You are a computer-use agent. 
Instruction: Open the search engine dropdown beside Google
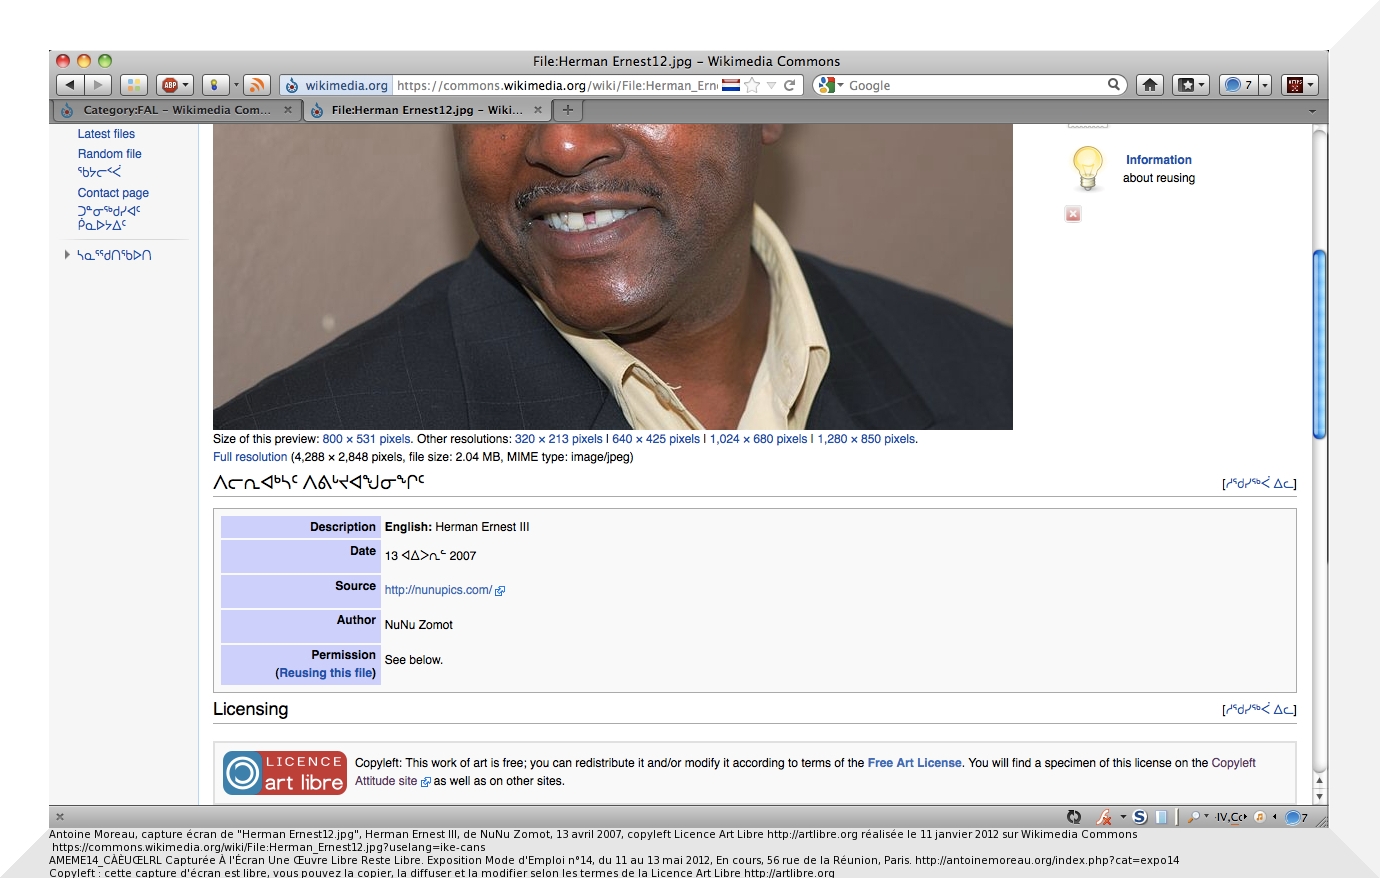point(829,85)
